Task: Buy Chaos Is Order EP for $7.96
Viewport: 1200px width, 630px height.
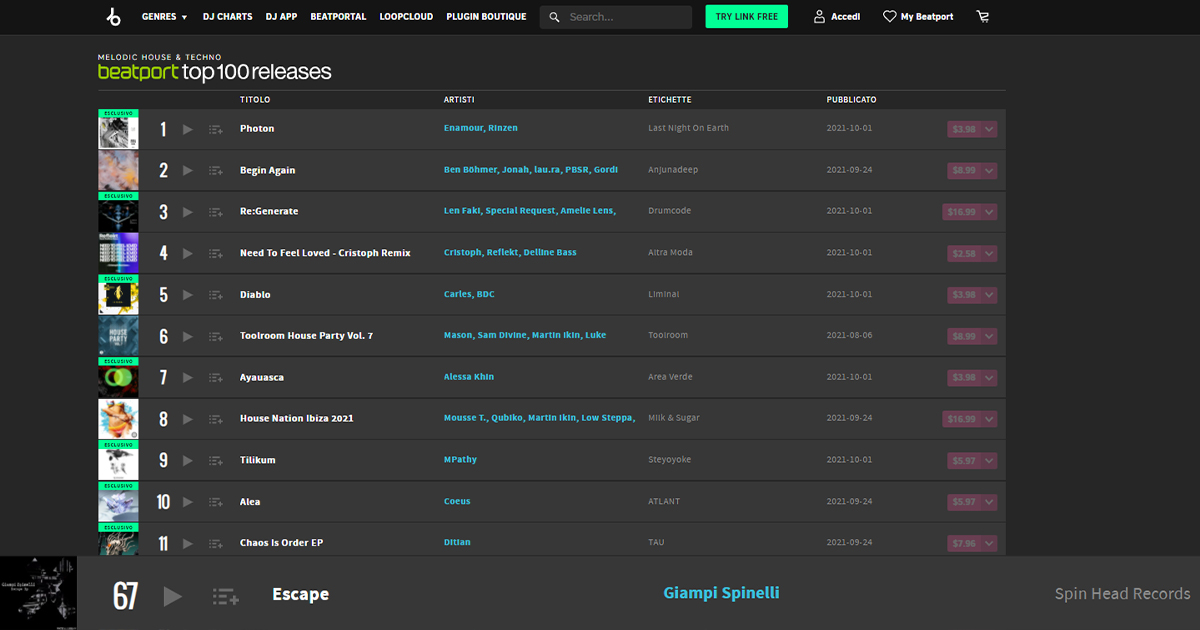Action: [x=964, y=544]
